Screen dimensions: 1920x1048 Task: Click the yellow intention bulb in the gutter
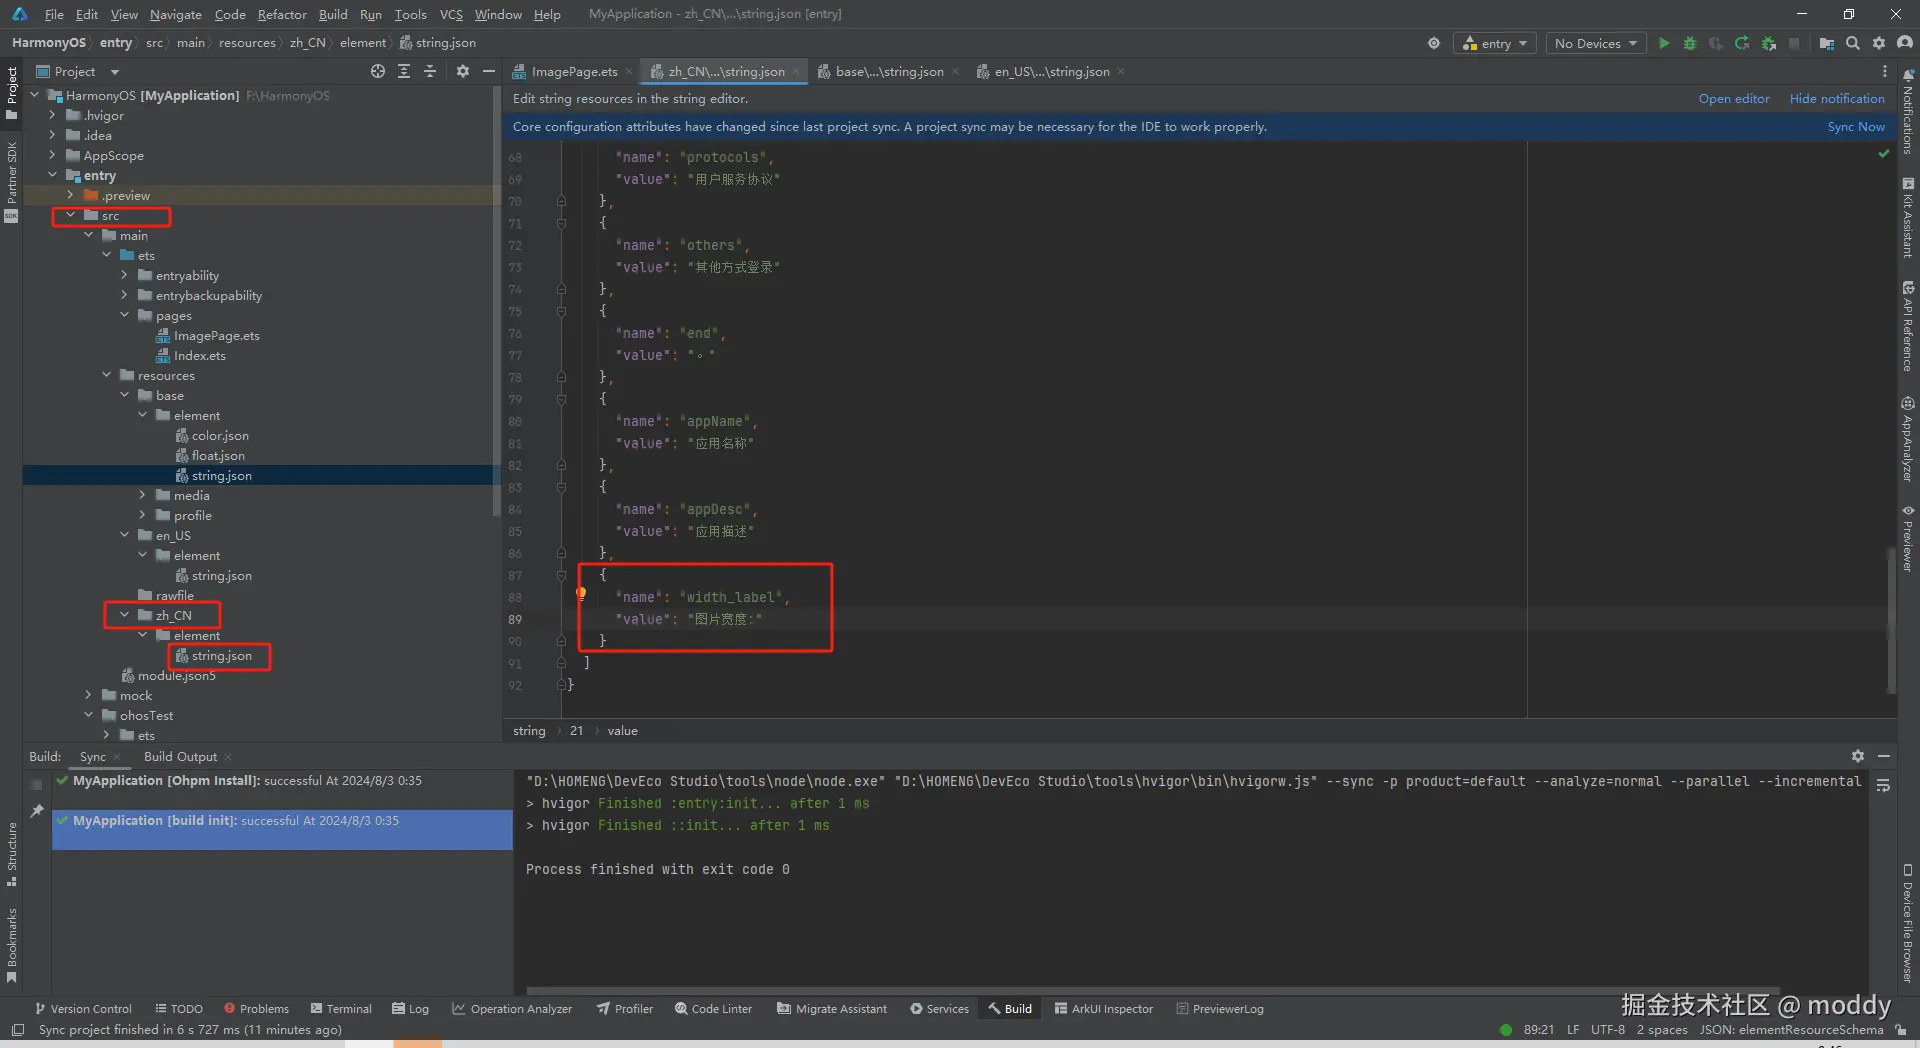coord(581,593)
